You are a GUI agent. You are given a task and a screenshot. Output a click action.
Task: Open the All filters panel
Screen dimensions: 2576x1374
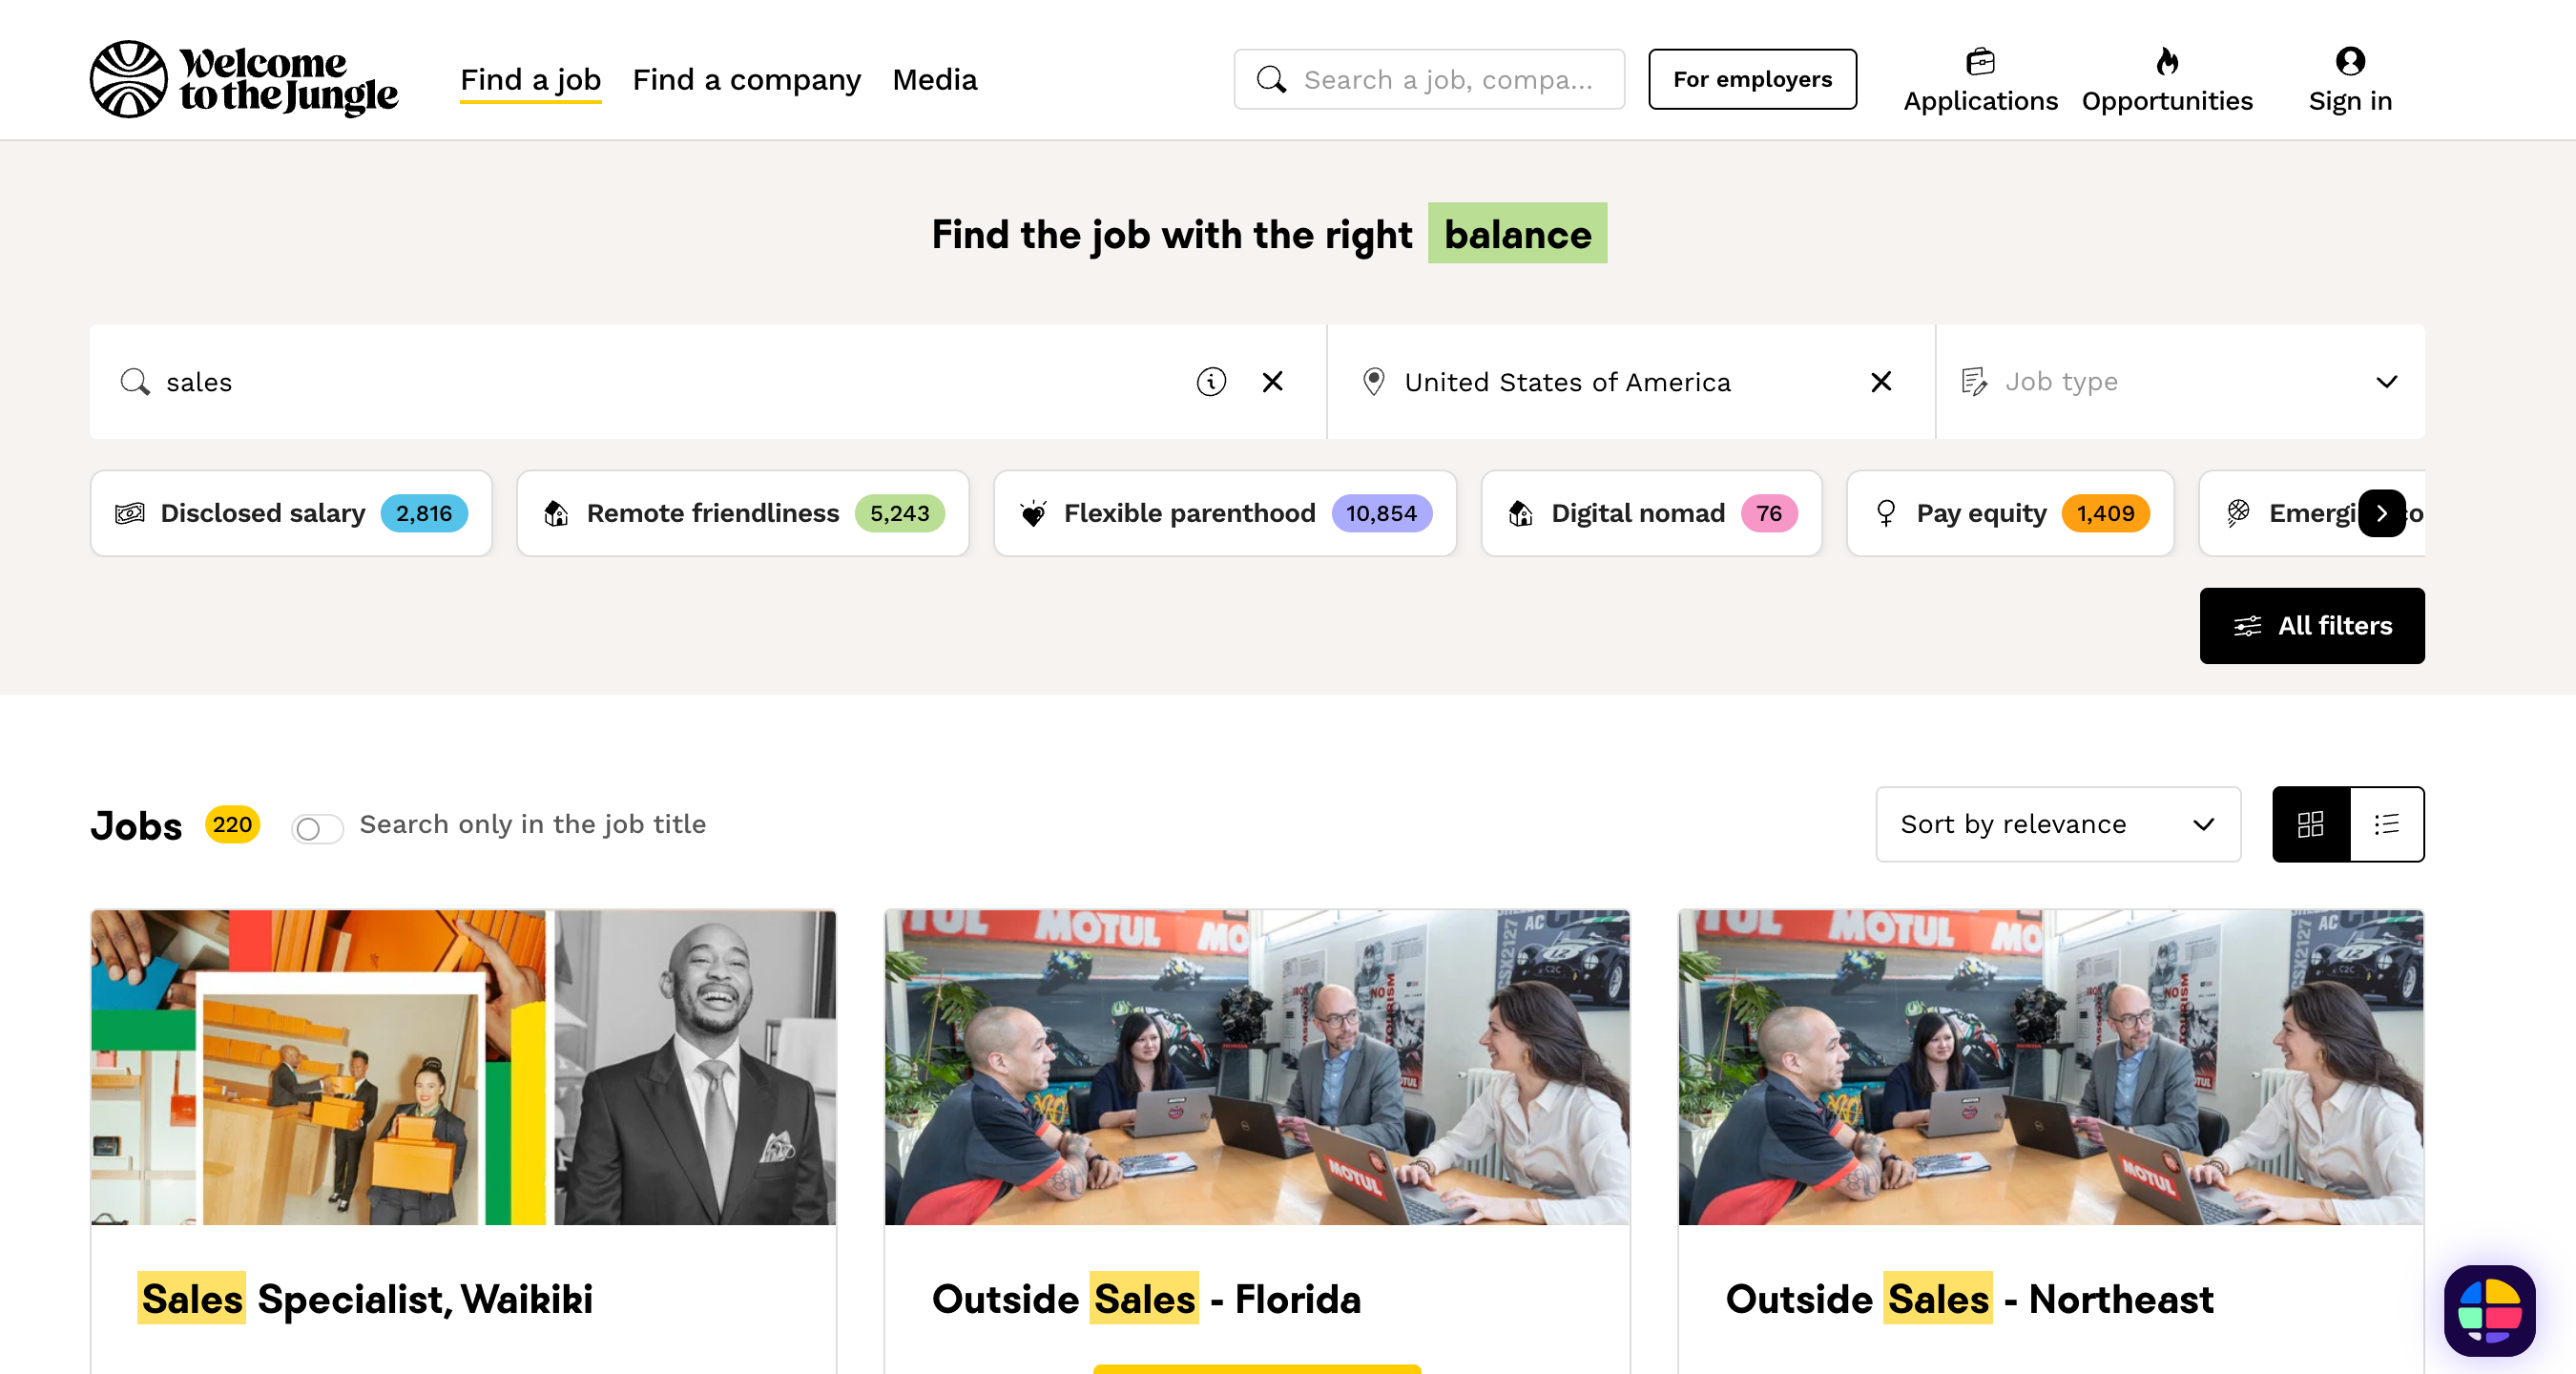point(2310,625)
